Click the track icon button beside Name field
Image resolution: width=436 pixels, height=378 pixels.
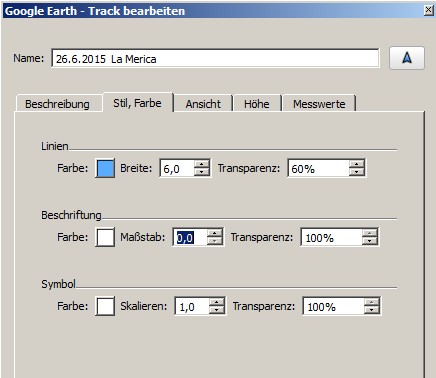click(x=407, y=58)
